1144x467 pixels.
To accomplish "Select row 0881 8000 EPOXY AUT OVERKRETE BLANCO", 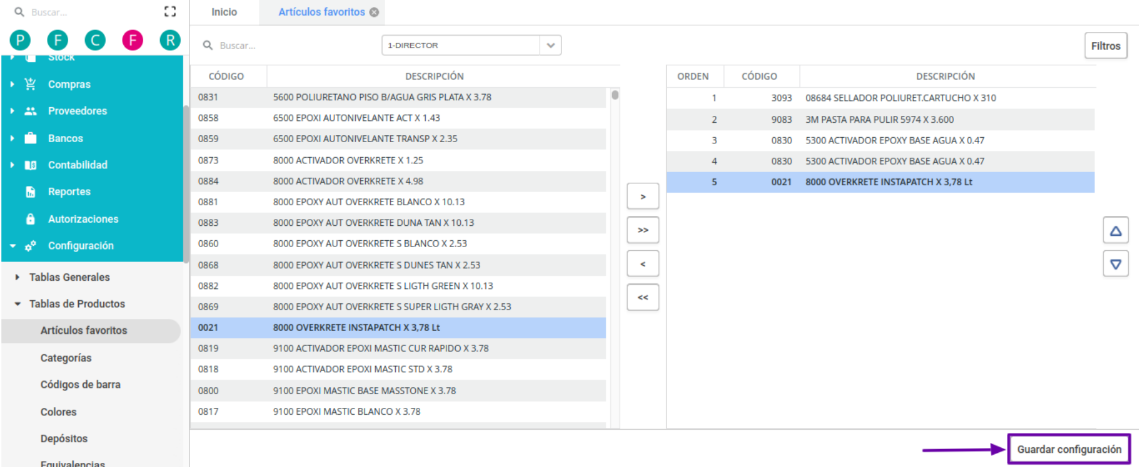I will coord(398,201).
